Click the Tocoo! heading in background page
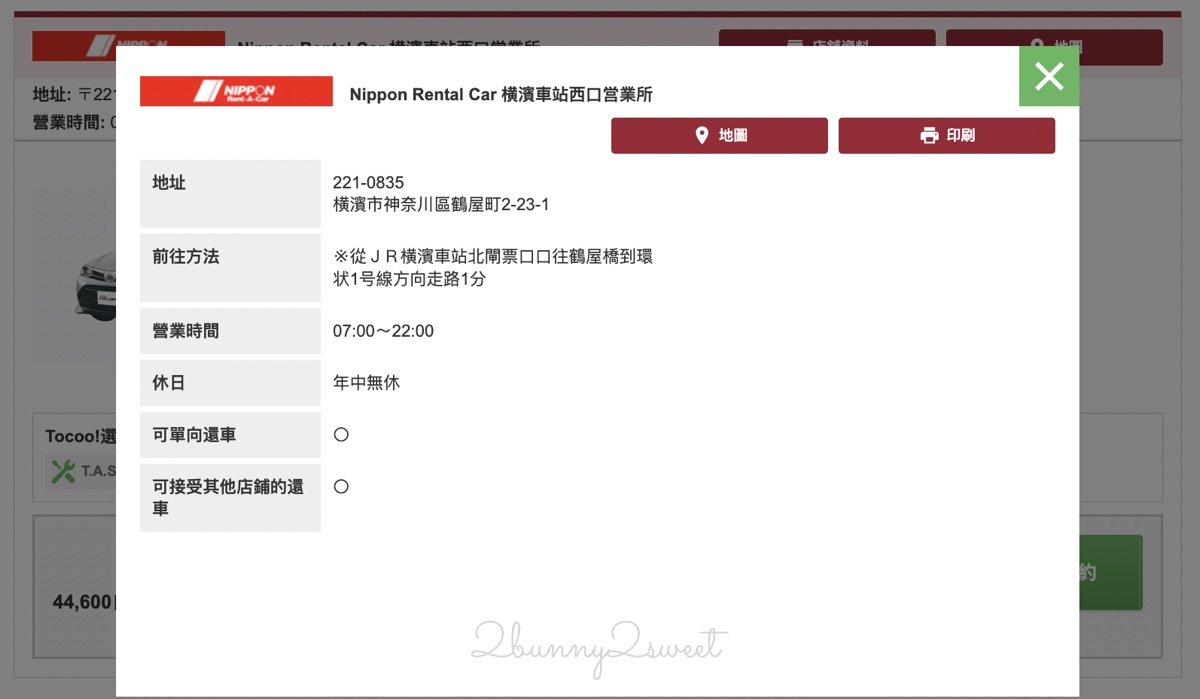 coord(80,437)
